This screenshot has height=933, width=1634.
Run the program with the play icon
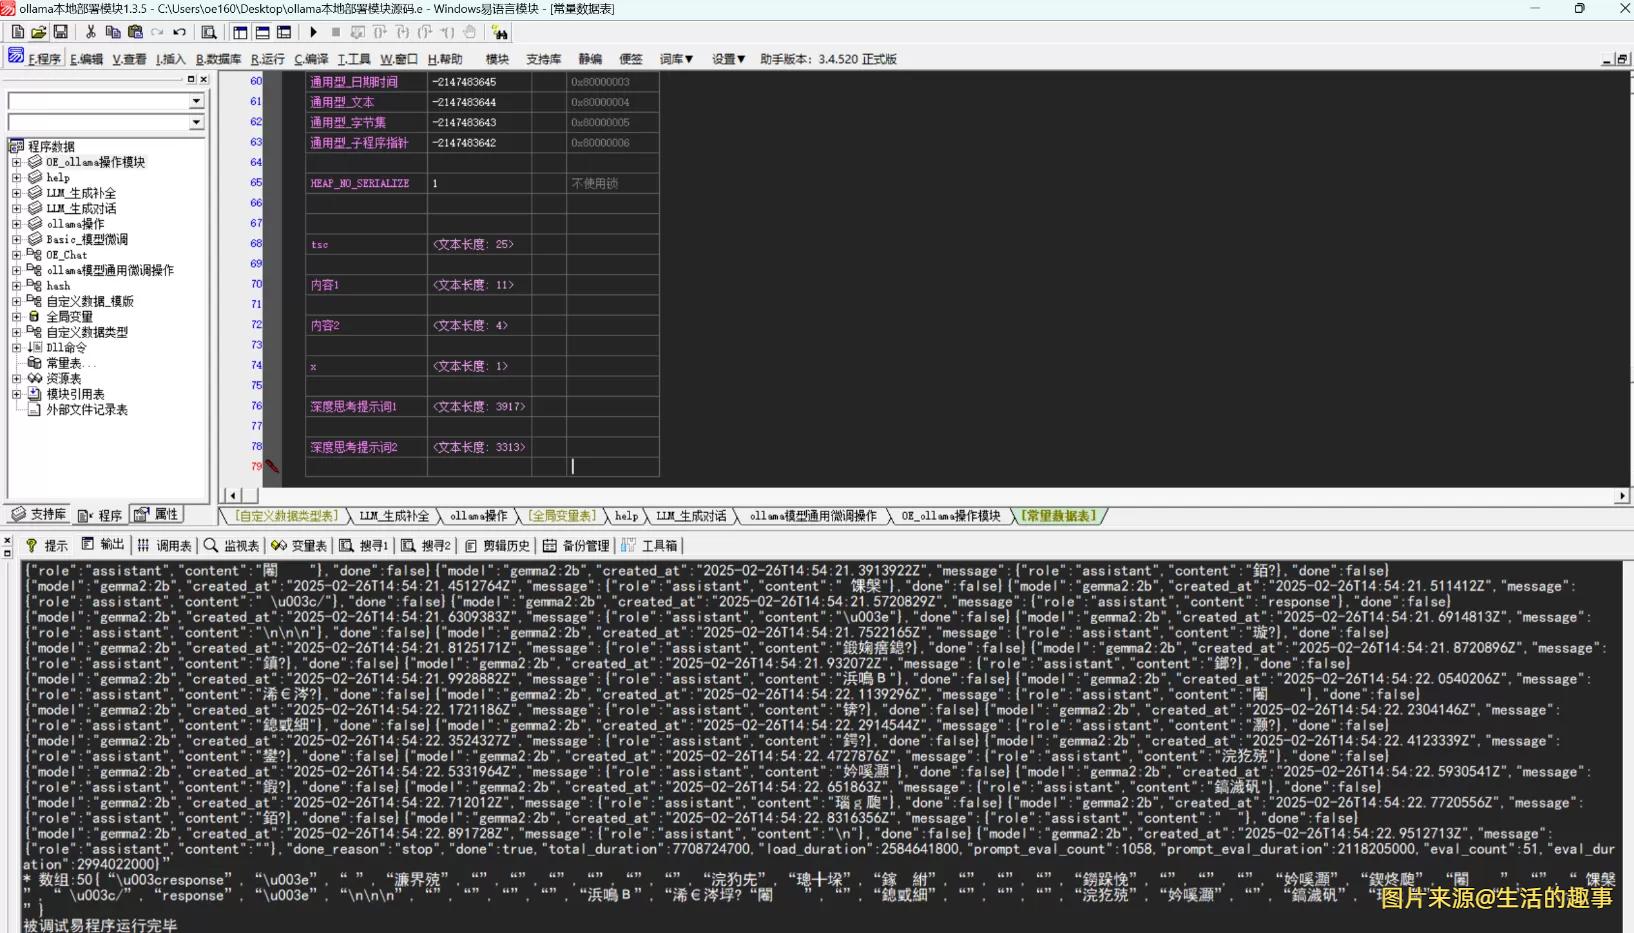(313, 32)
